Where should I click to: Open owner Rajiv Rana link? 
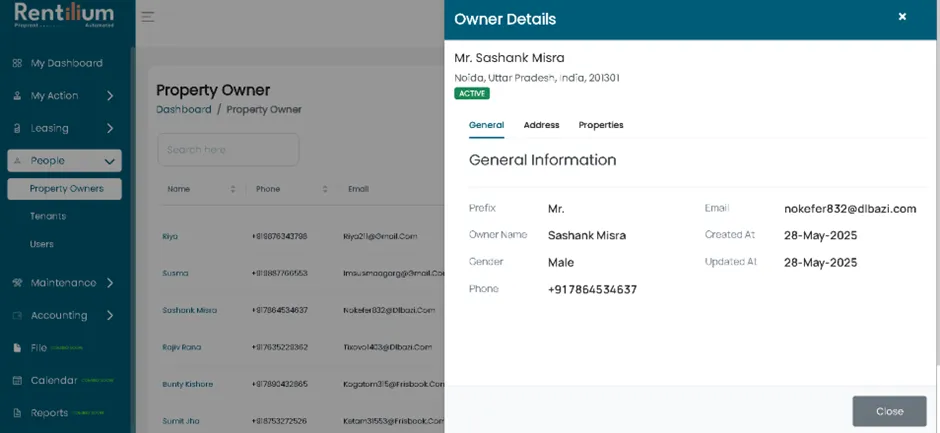coord(182,347)
